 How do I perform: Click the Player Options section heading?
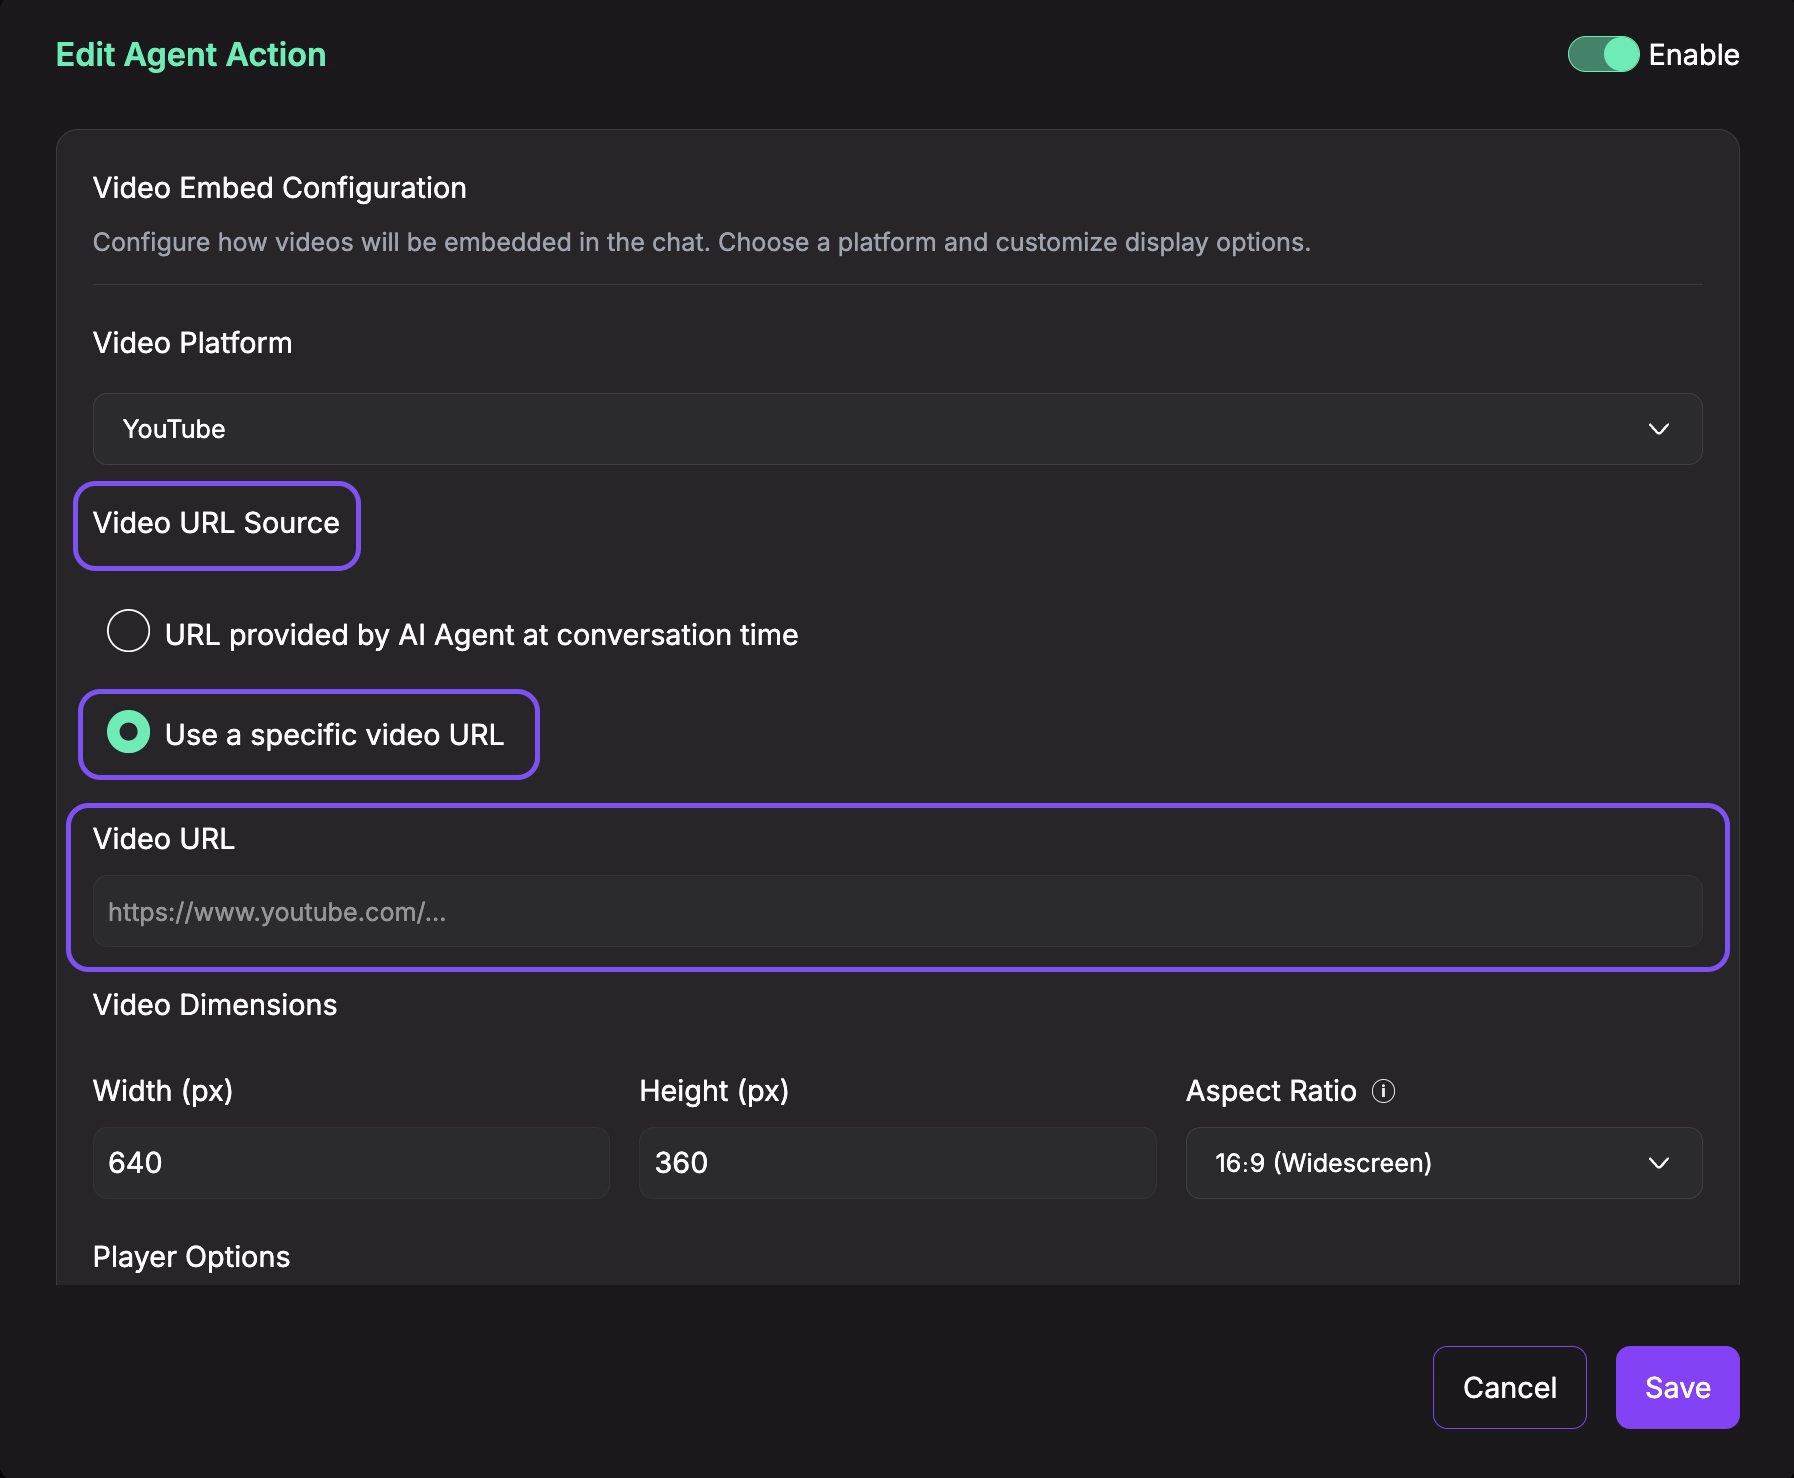(191, 1257)
